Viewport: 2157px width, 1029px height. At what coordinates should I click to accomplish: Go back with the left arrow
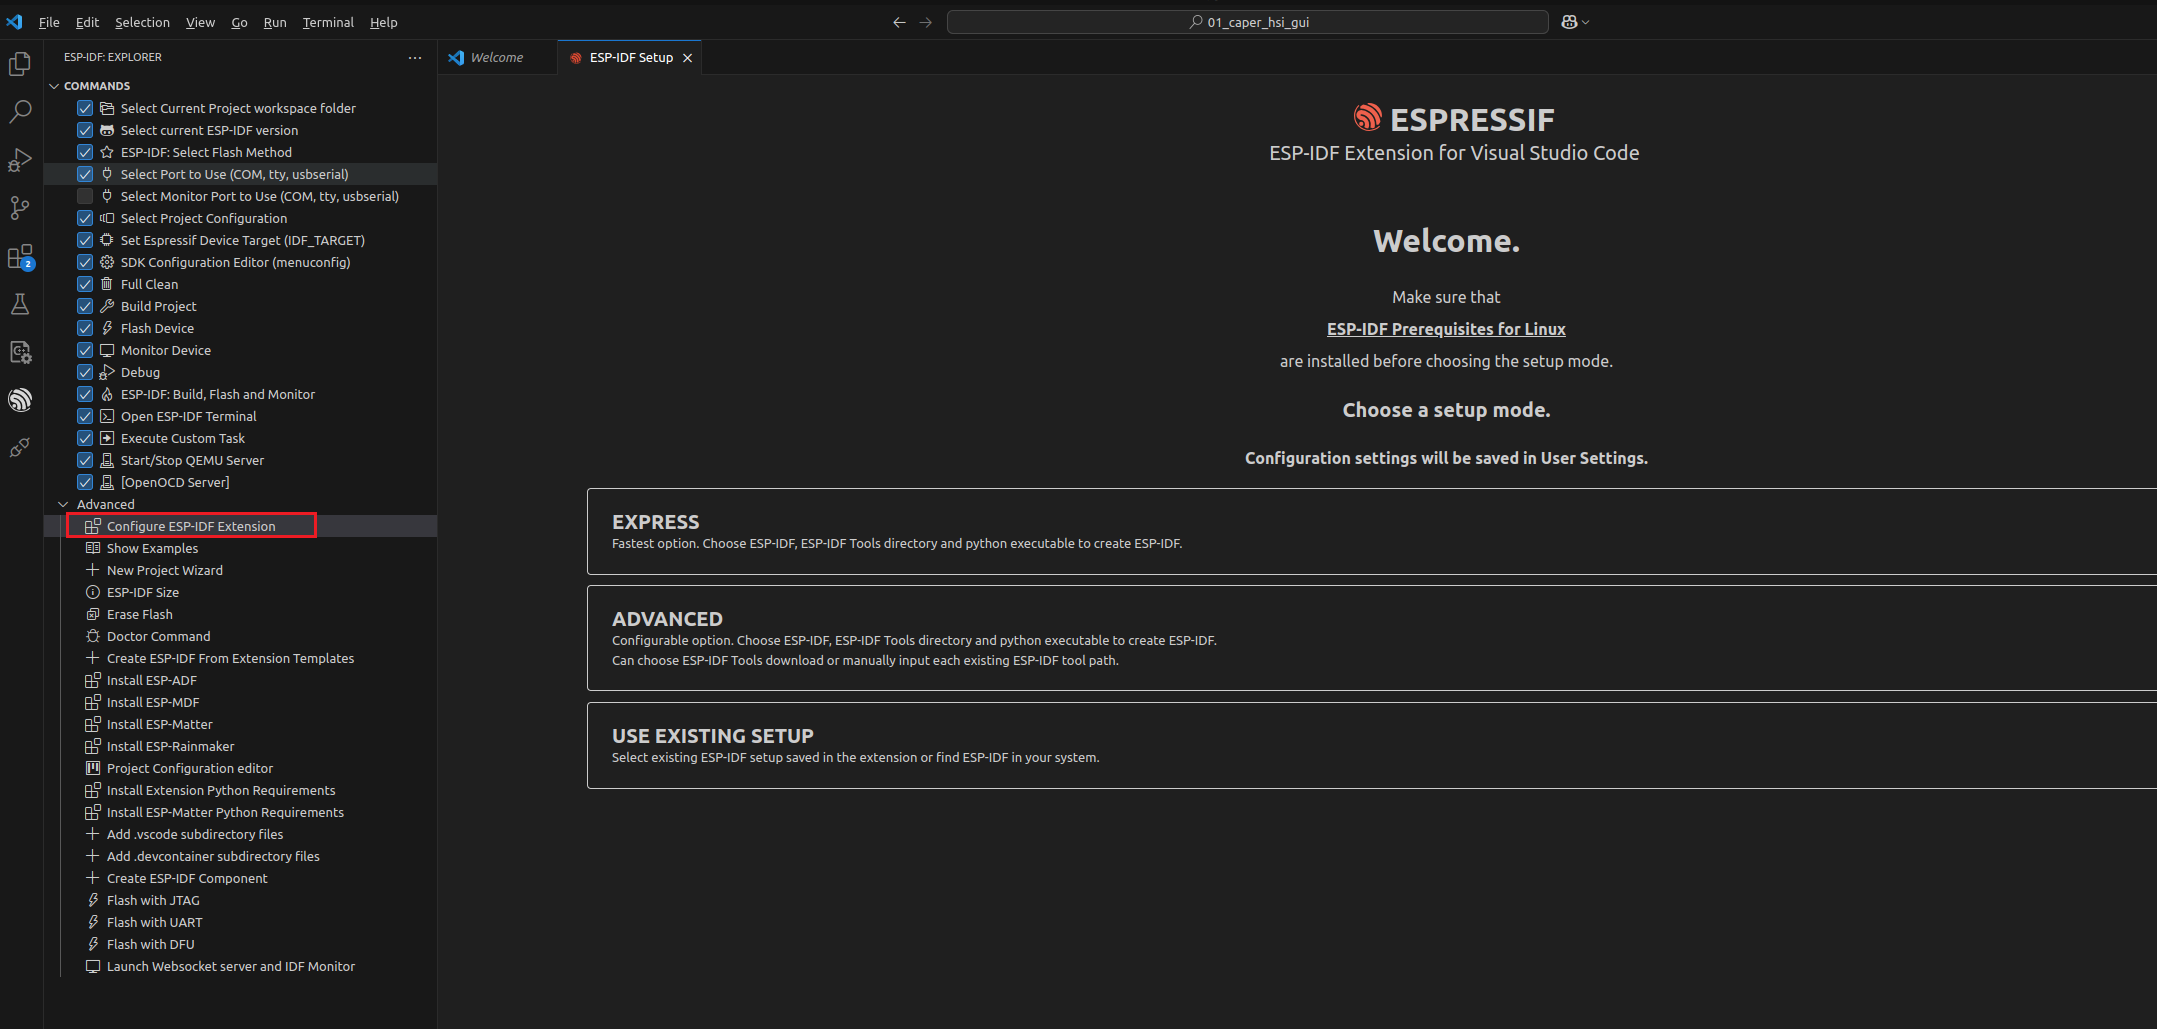point(899,22)
